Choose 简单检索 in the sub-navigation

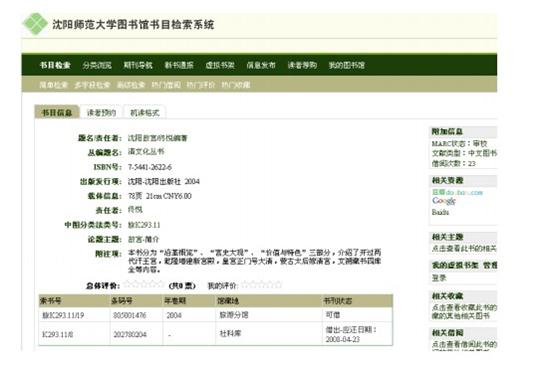click(54, 85)
